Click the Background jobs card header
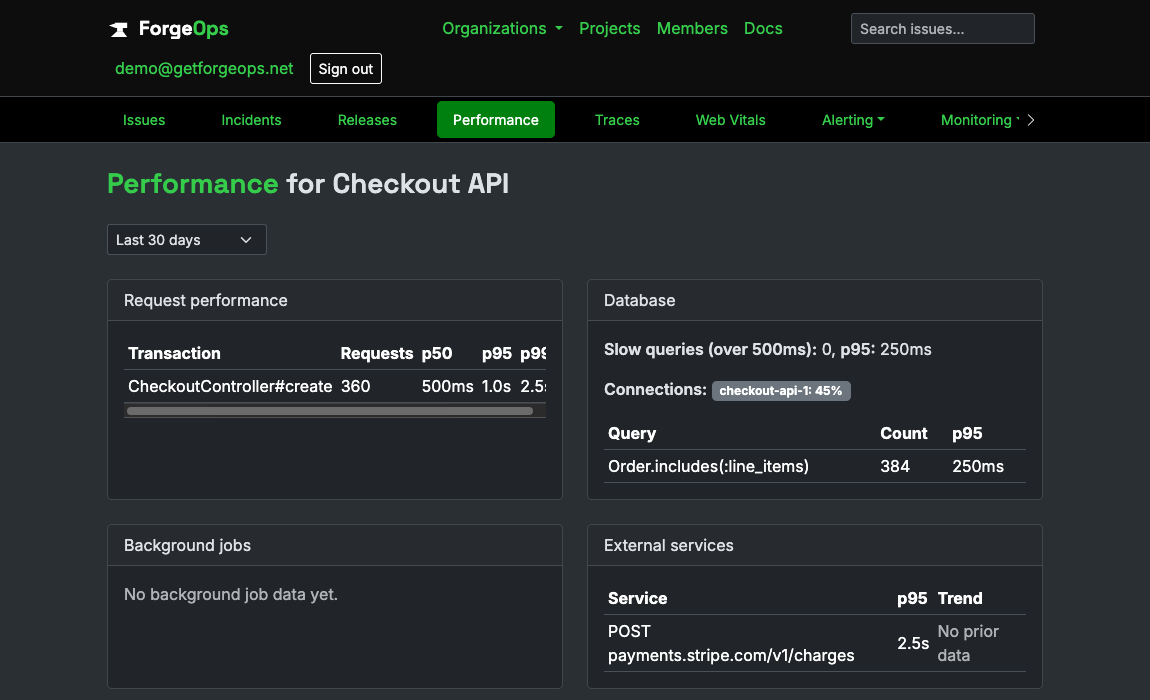1150x700 pixels. pyautogui.click(x=335, y=545)
